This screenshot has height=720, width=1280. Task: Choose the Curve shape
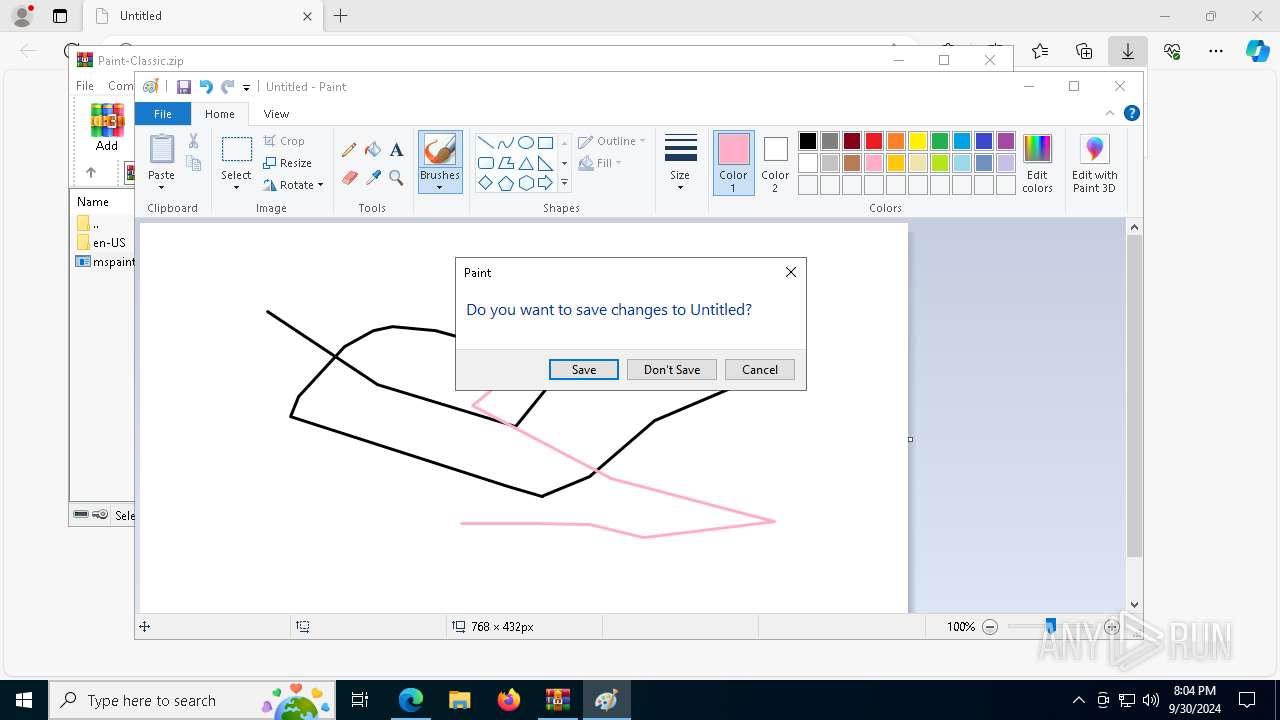[x=505, y=143]
